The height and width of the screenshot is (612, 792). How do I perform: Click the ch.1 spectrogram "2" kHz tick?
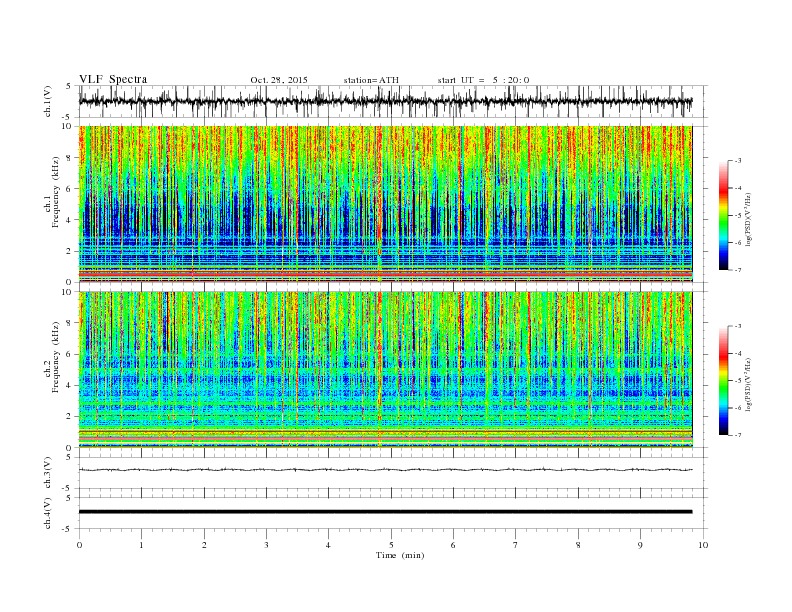tap(69, 251)
